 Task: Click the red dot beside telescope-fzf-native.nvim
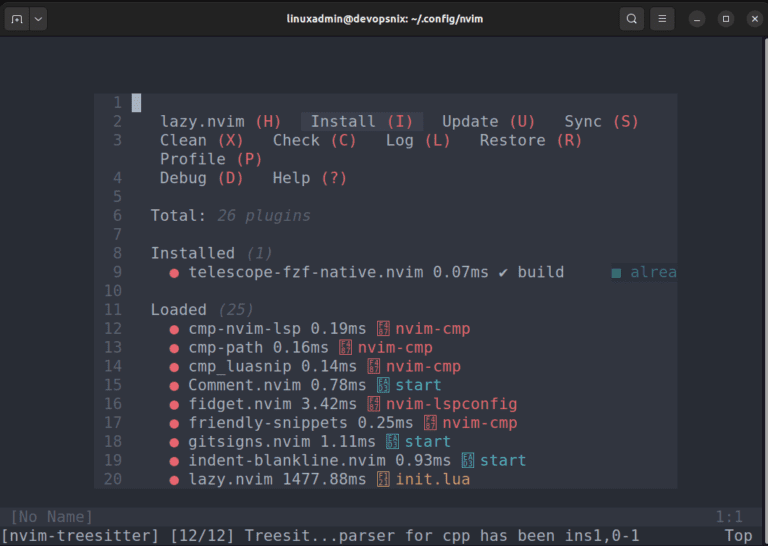(x=174, y=273)
